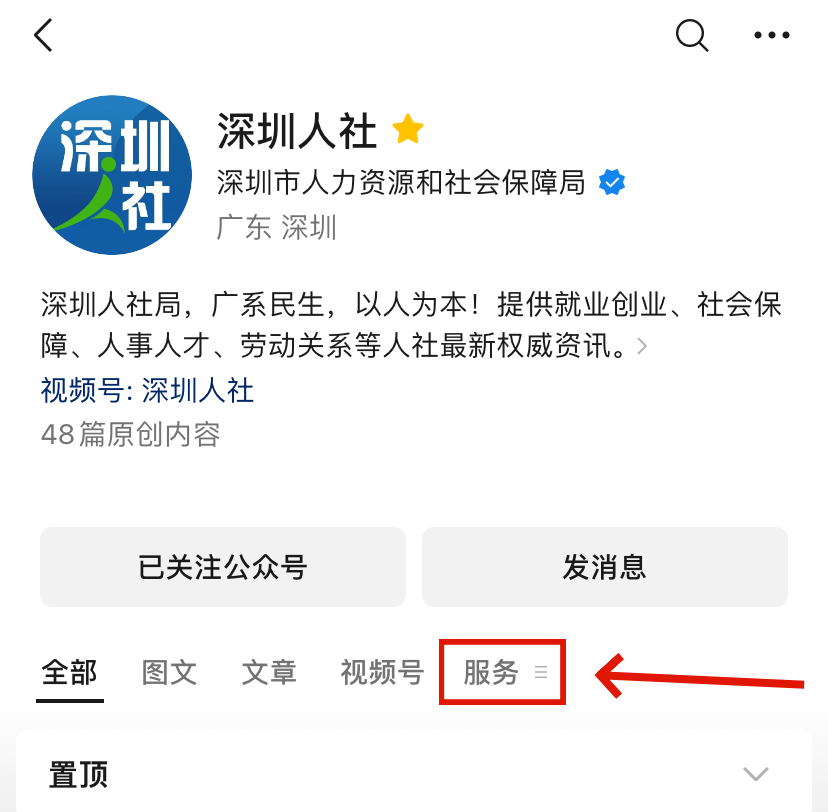Tap the list icon next to 服务

[541, 672]
